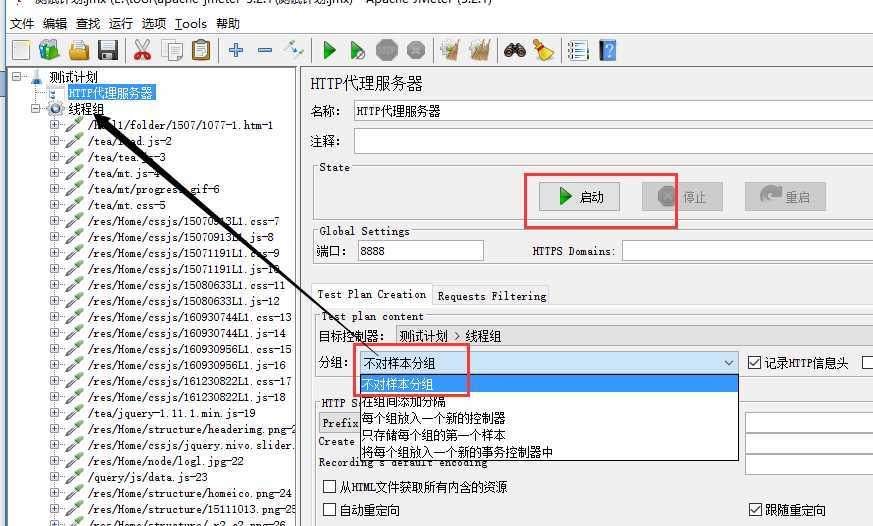The height and width of the screenshot is (526, 873).
Task: Open Help with question mark icon
Action: (608, 51)
